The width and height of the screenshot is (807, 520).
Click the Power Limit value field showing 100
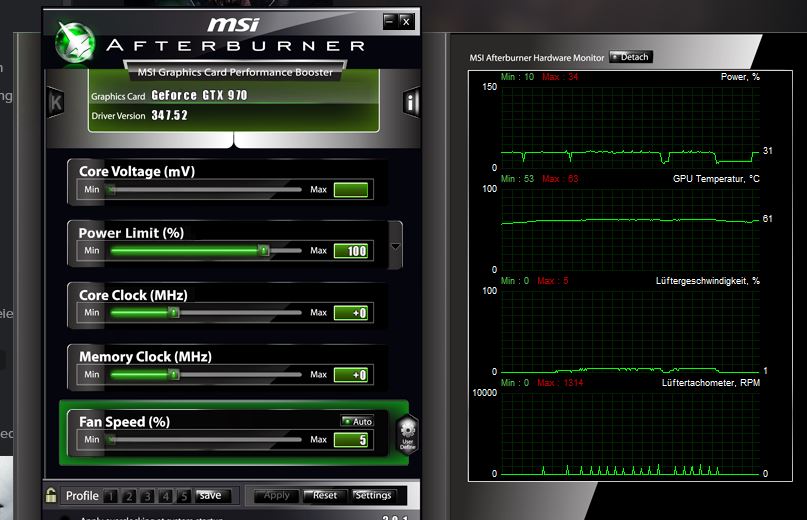click(351, 251)
